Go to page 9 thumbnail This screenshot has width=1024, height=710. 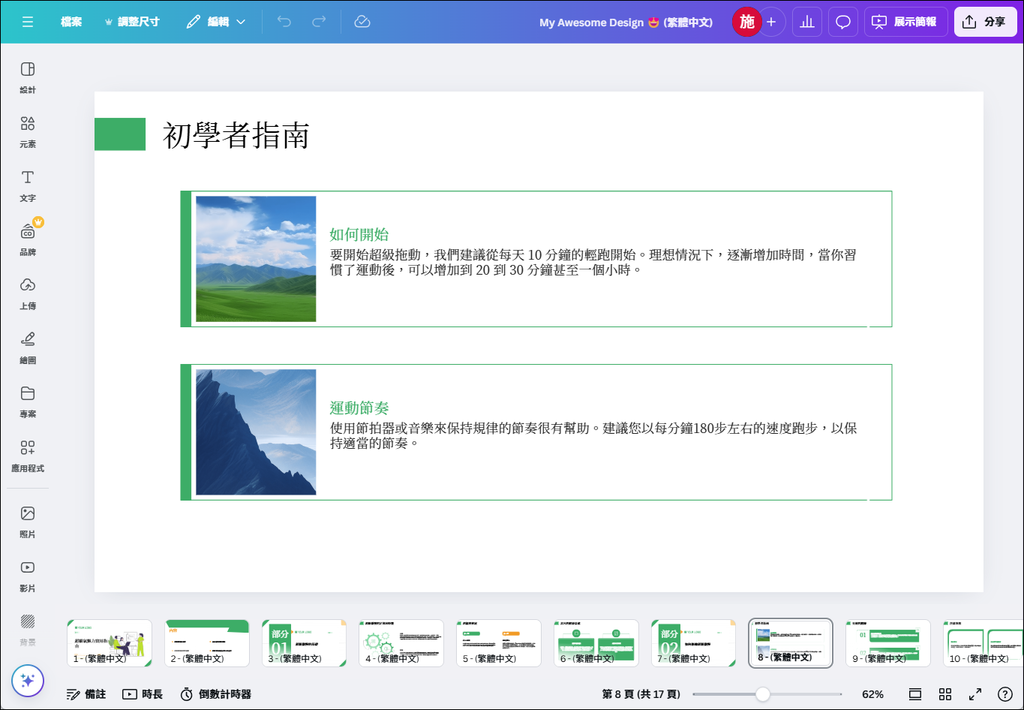pyautogui.click(x=888, y=643)
